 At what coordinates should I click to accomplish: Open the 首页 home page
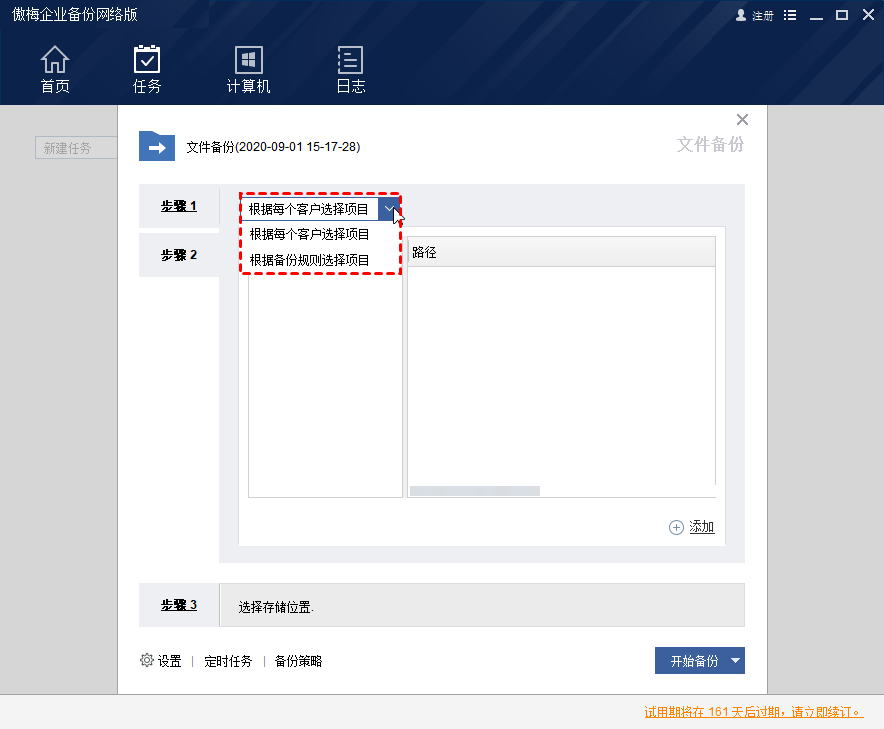pos(55,68)
